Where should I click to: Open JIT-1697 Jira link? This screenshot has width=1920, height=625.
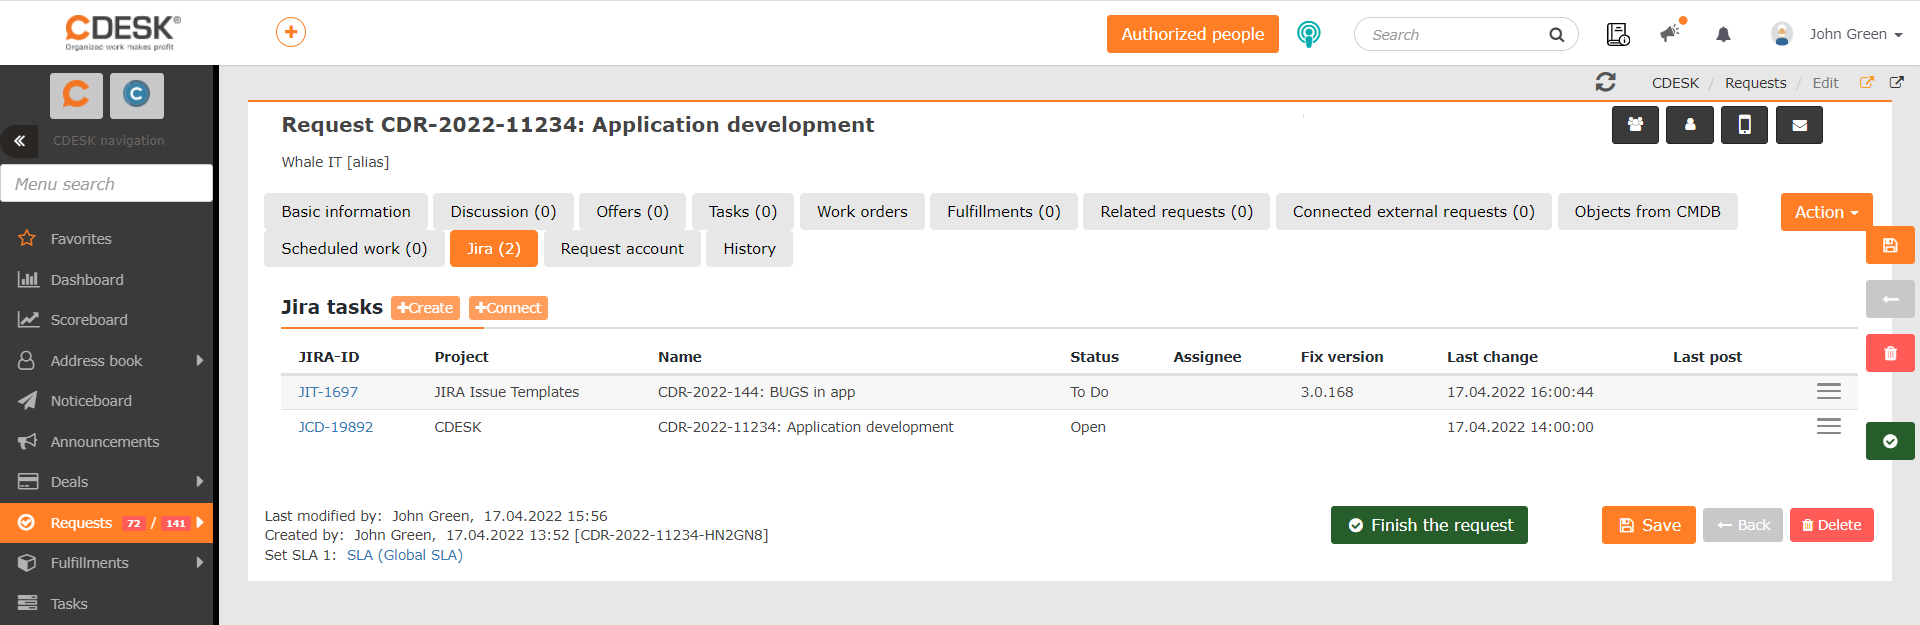click(x=328, y=392)
